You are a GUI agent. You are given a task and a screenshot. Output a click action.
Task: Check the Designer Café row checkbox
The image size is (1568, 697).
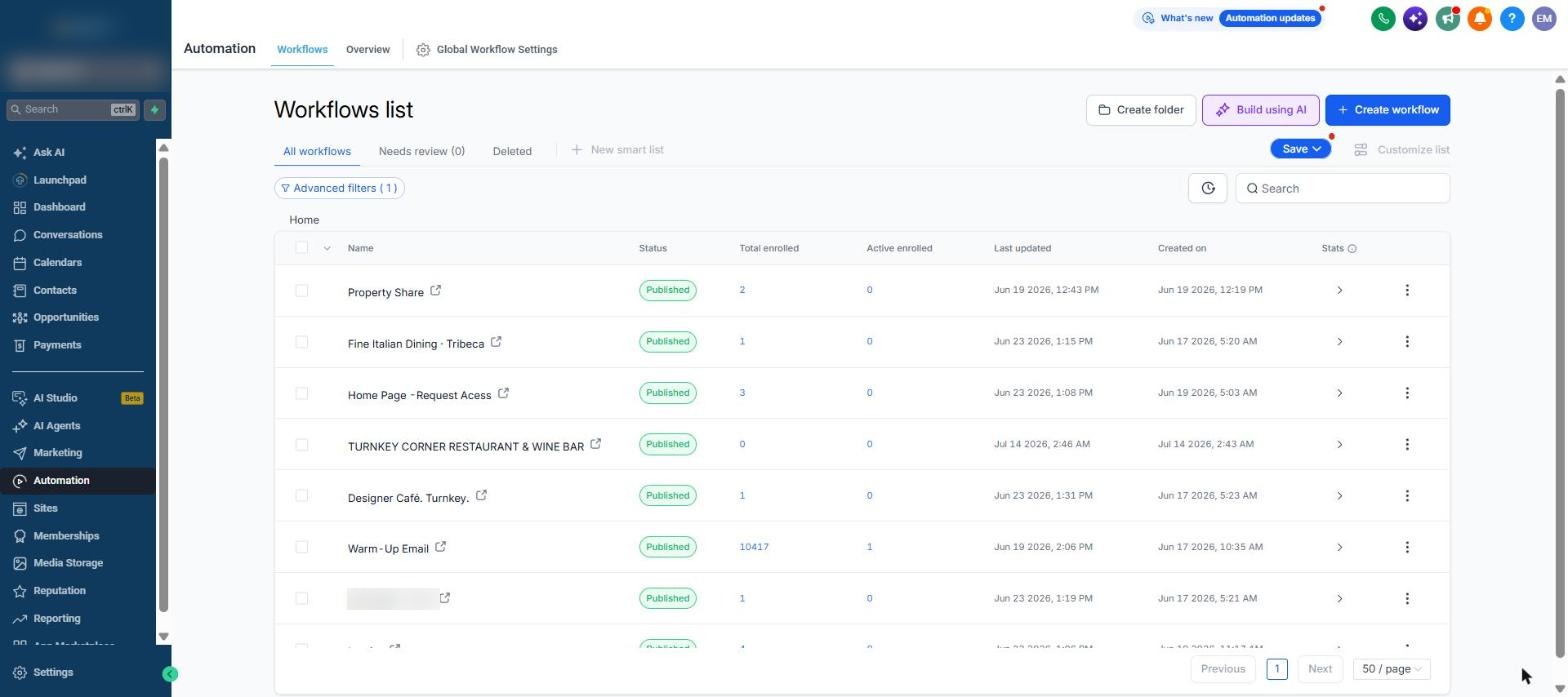[x=301, y=495]
